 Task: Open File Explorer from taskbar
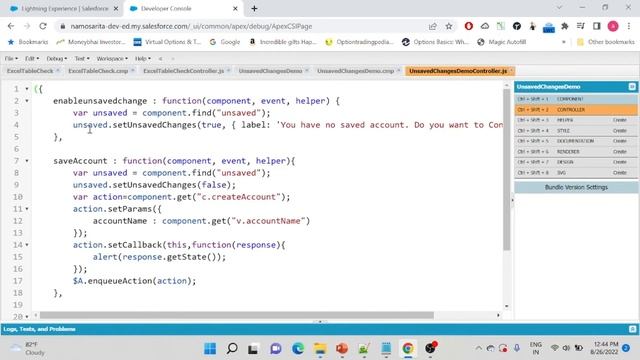320,349
